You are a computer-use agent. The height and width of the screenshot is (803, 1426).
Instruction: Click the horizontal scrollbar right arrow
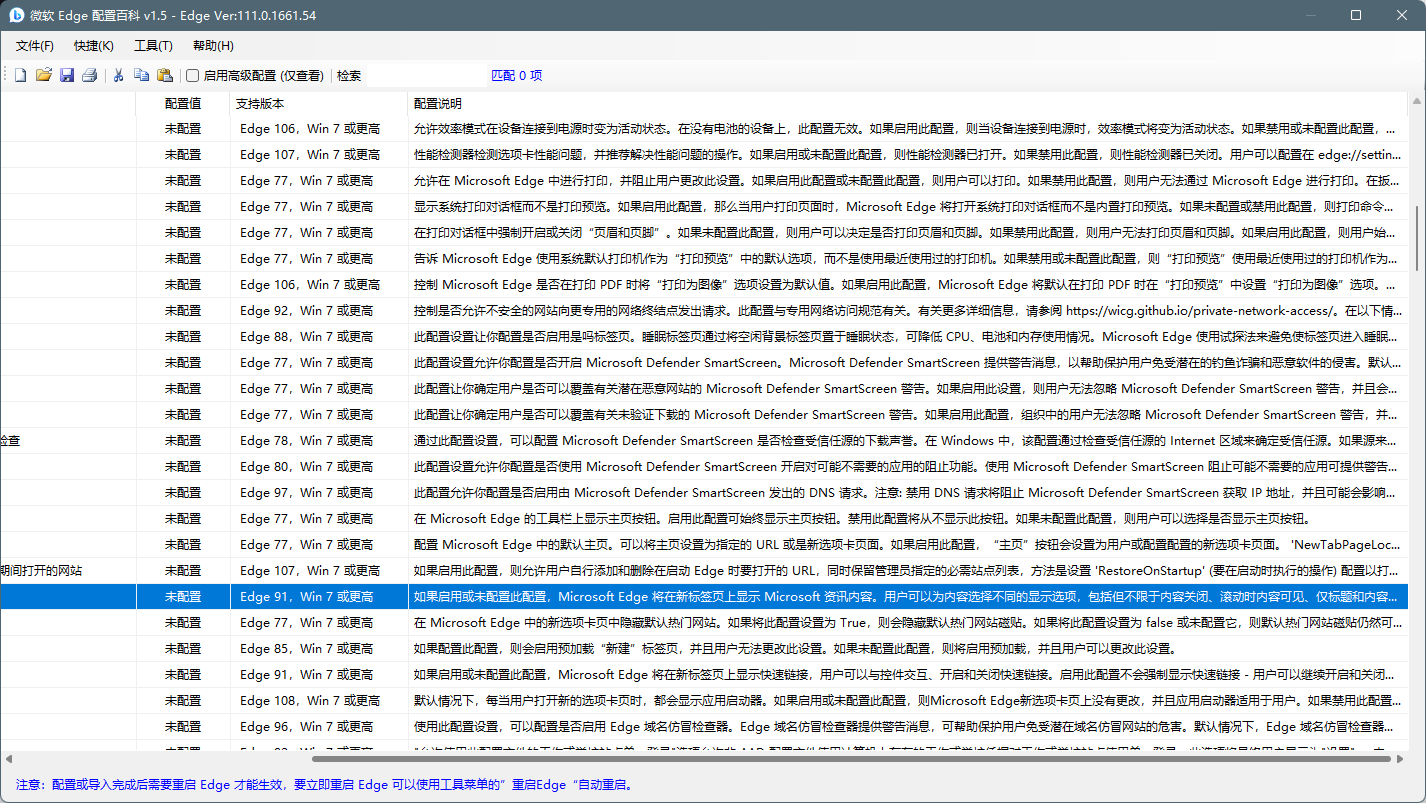click(1400, 758)
